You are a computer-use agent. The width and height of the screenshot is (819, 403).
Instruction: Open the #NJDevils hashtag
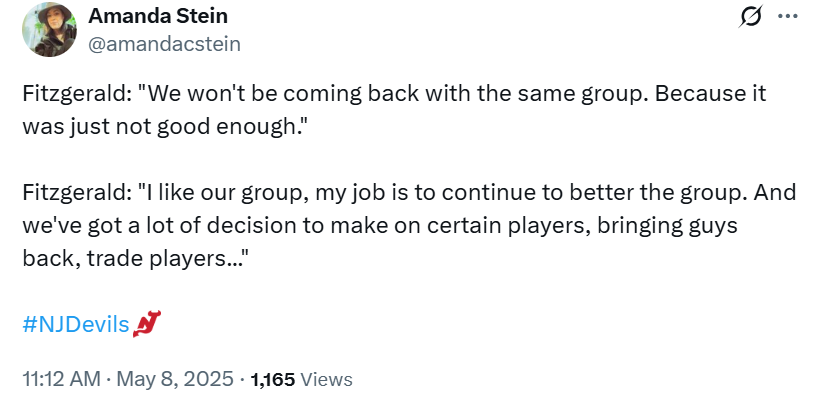(x=76, y=325)
